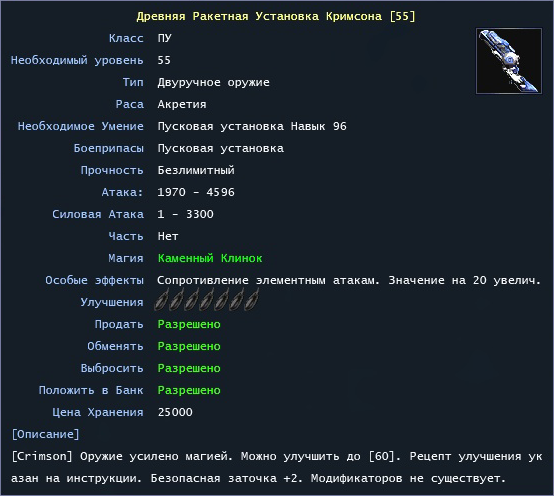This screenshot has width=554, height=496.
Task: Click the fifth upgrade slot icon
Action: pyautogui.click(x=221, y=300)
